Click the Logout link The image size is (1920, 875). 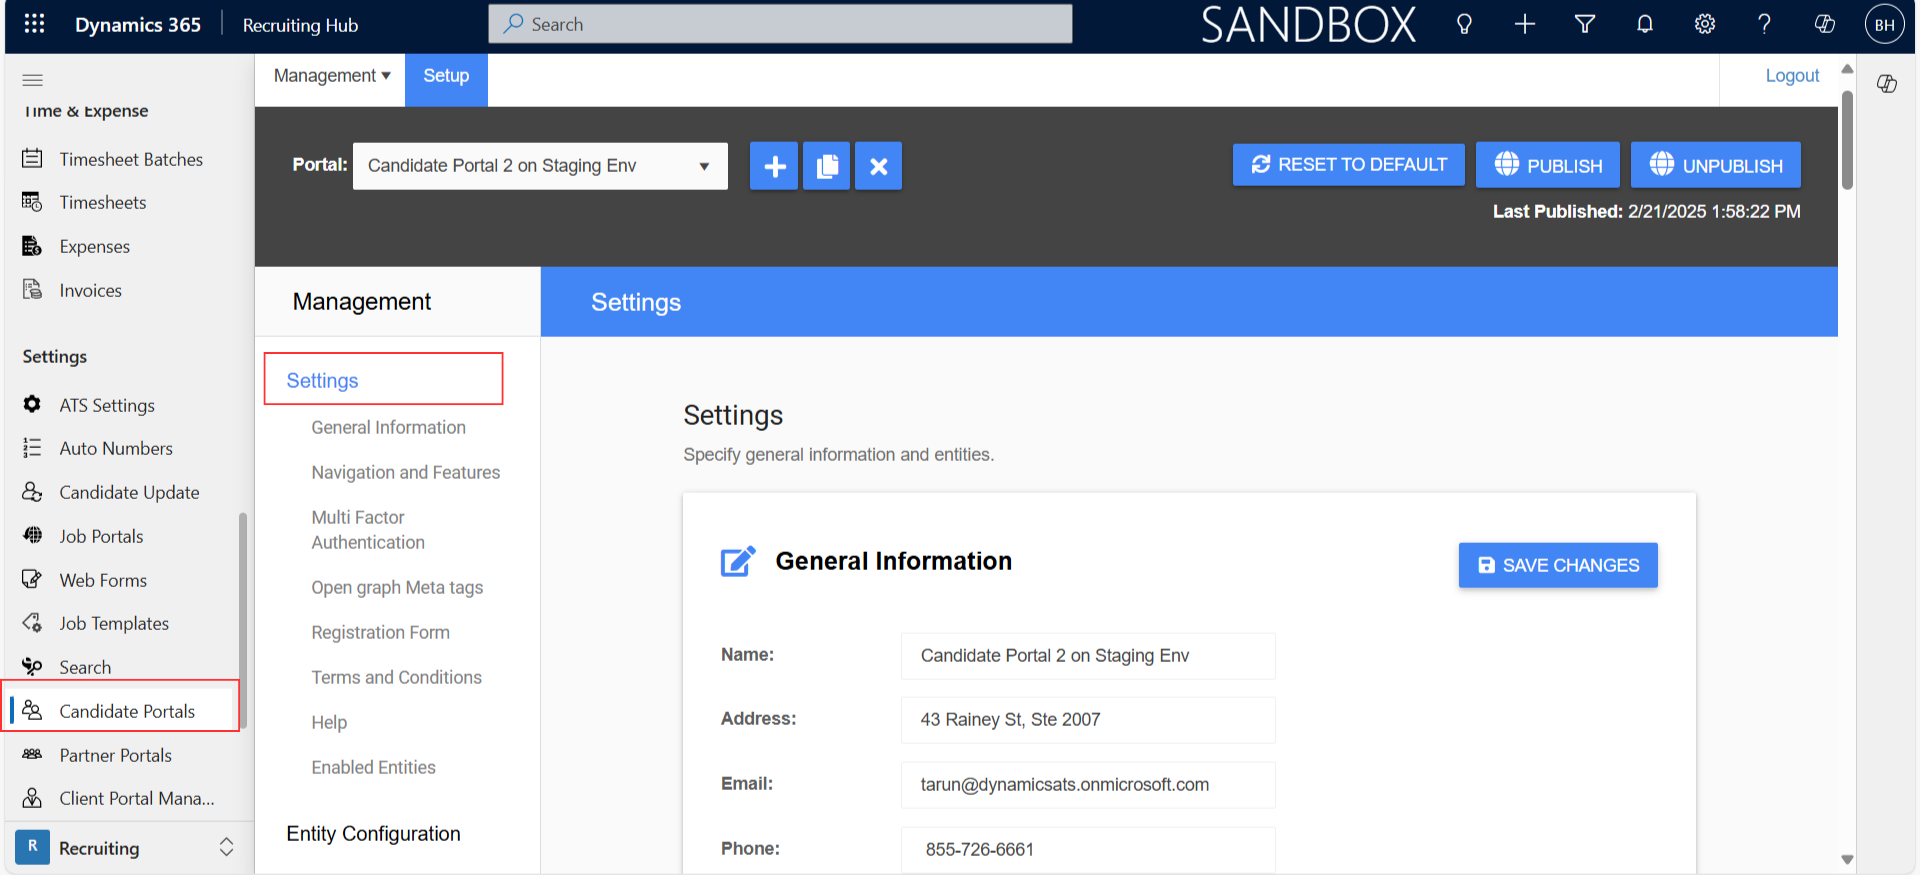(x=1792, y=76)
